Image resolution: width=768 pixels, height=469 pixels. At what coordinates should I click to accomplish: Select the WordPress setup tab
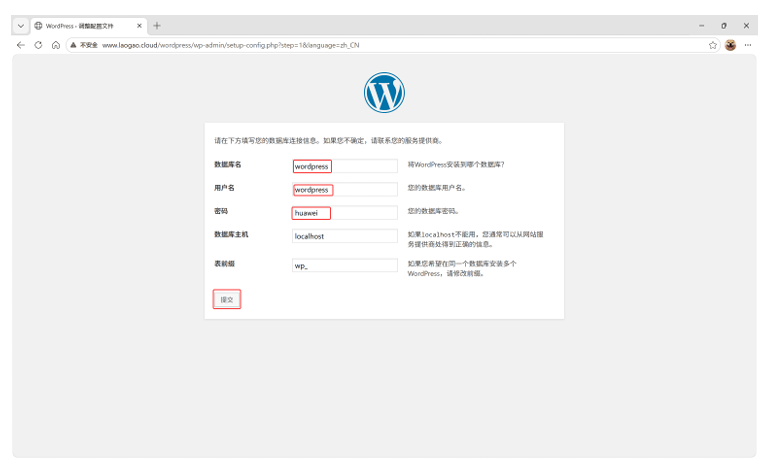89,25
